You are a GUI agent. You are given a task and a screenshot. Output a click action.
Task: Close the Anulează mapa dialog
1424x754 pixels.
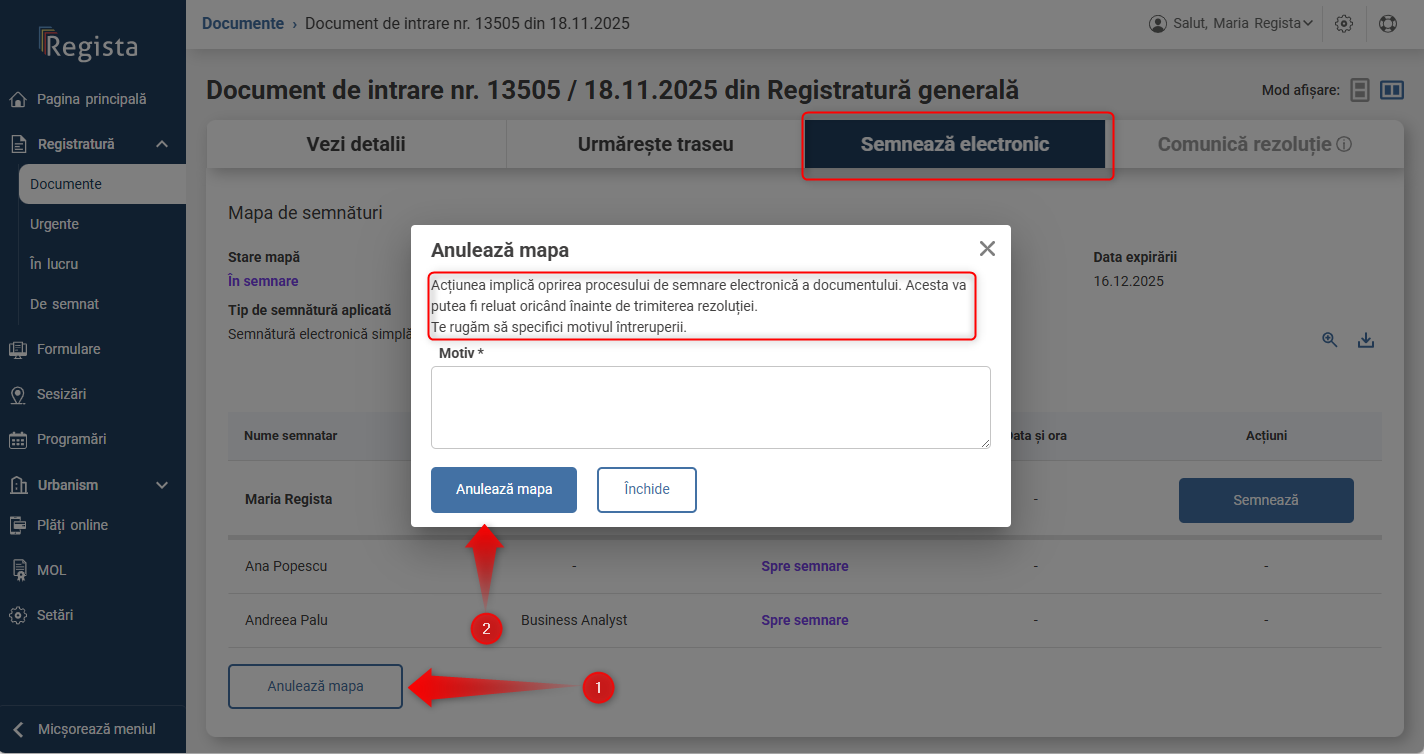coord(987,249)
